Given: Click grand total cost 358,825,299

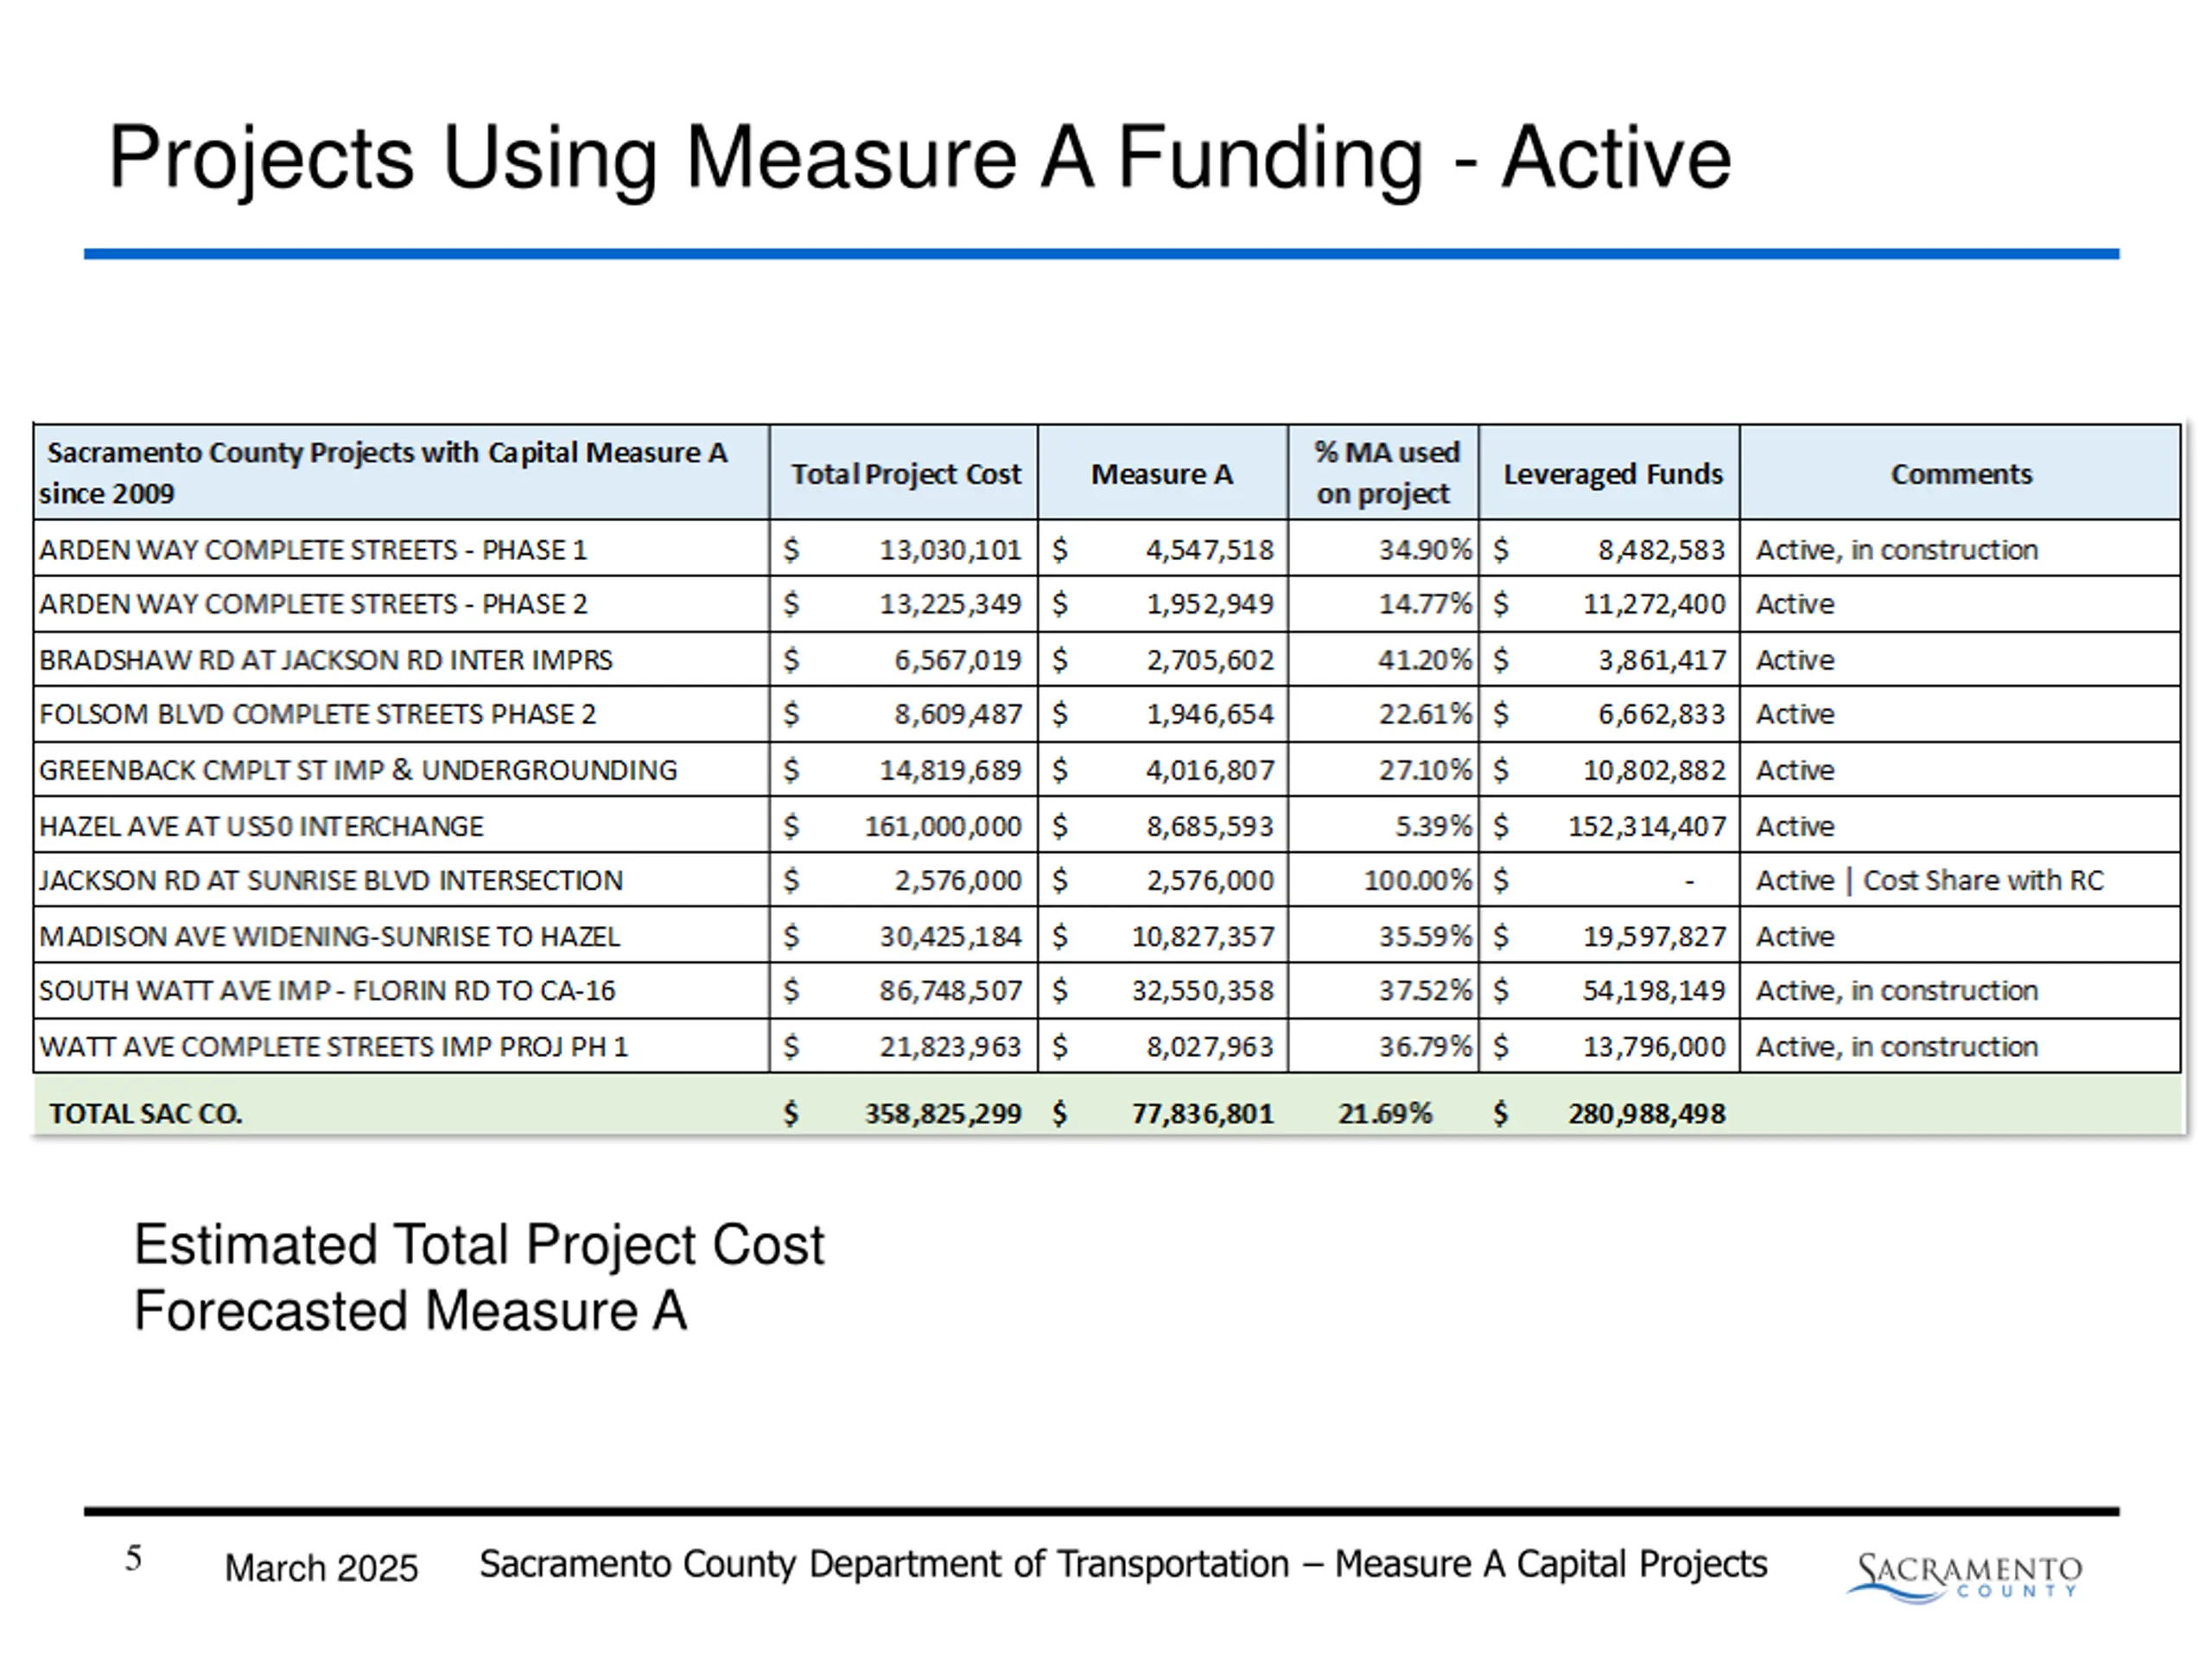Looking at the screenshot, I should tap(943, 1113).
